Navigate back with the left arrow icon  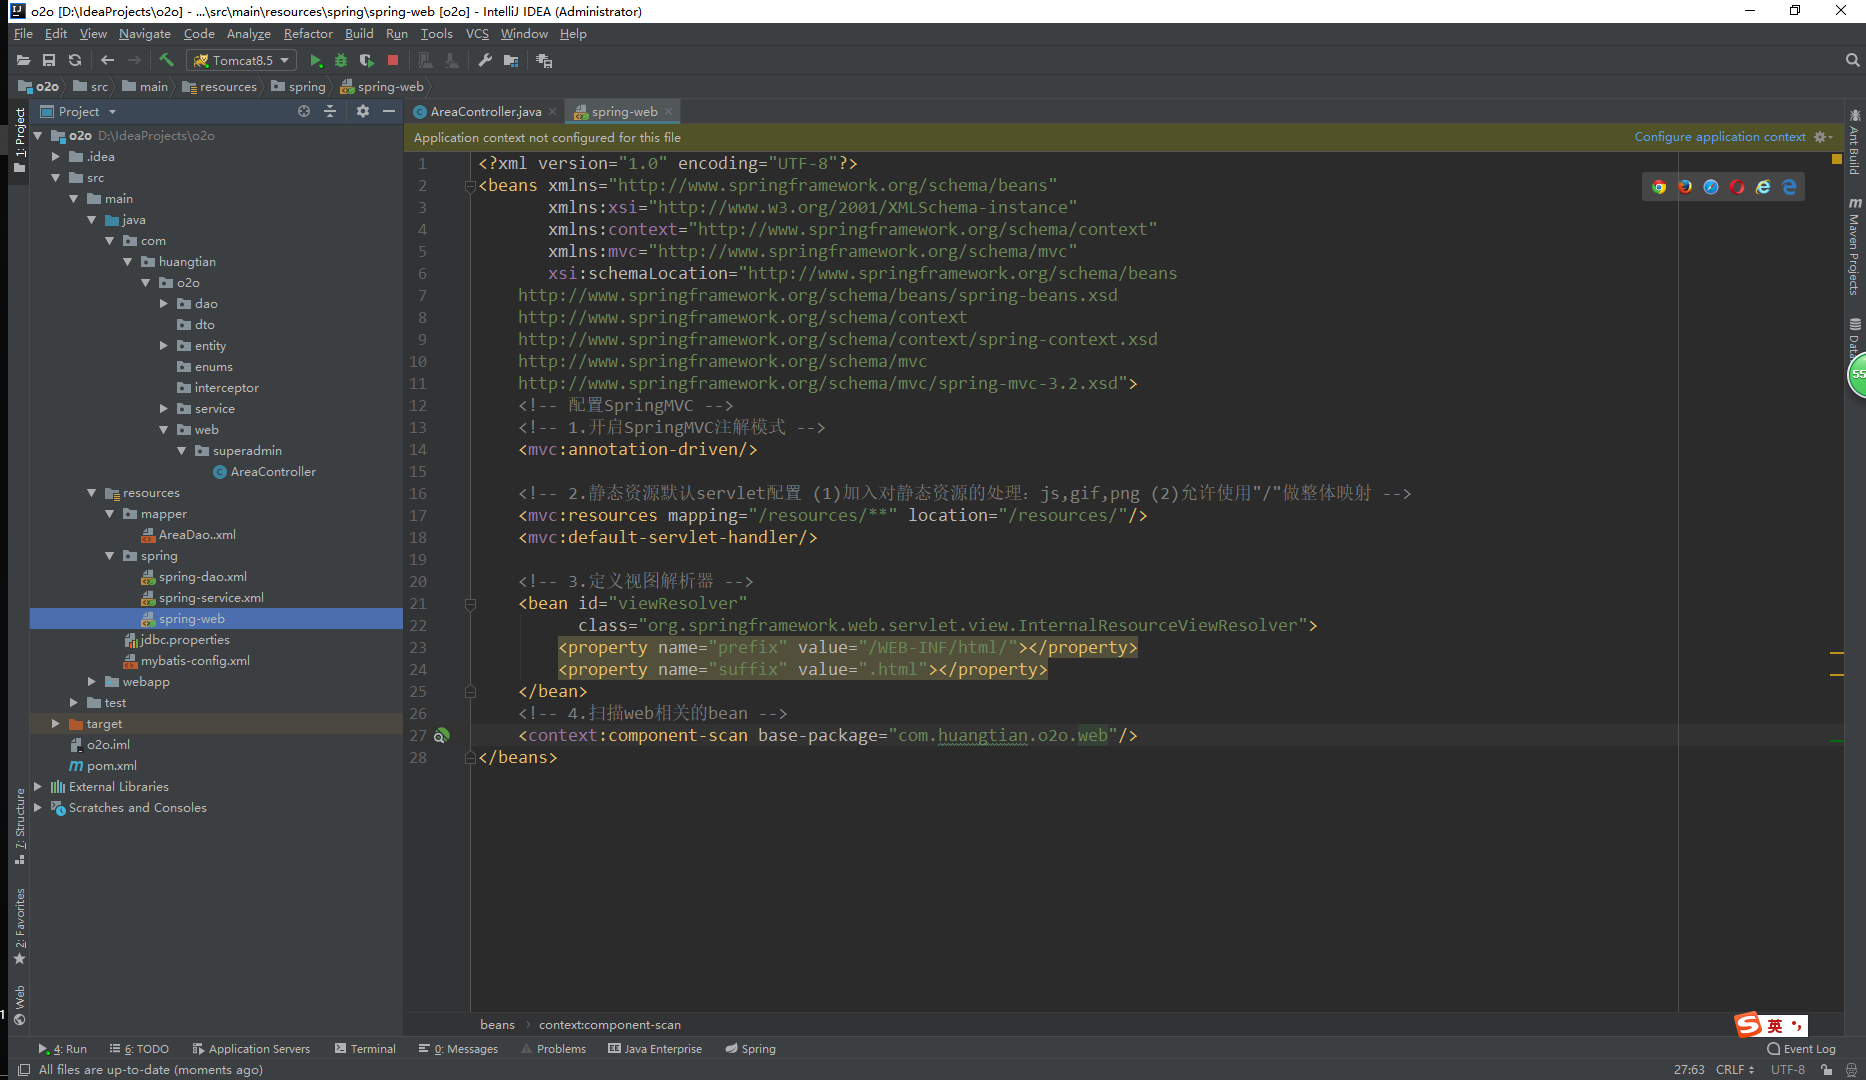tap(108, 60)
